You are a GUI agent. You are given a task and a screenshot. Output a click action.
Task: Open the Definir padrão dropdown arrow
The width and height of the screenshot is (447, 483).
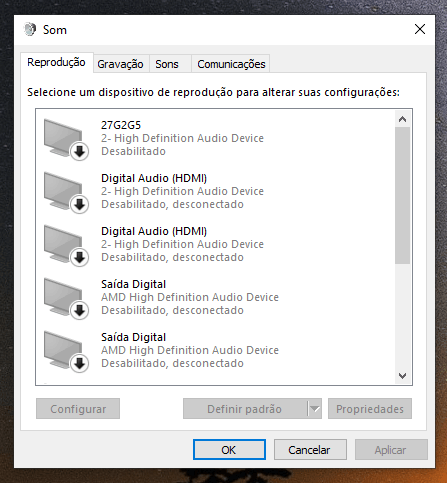click(x=314, y=409)
